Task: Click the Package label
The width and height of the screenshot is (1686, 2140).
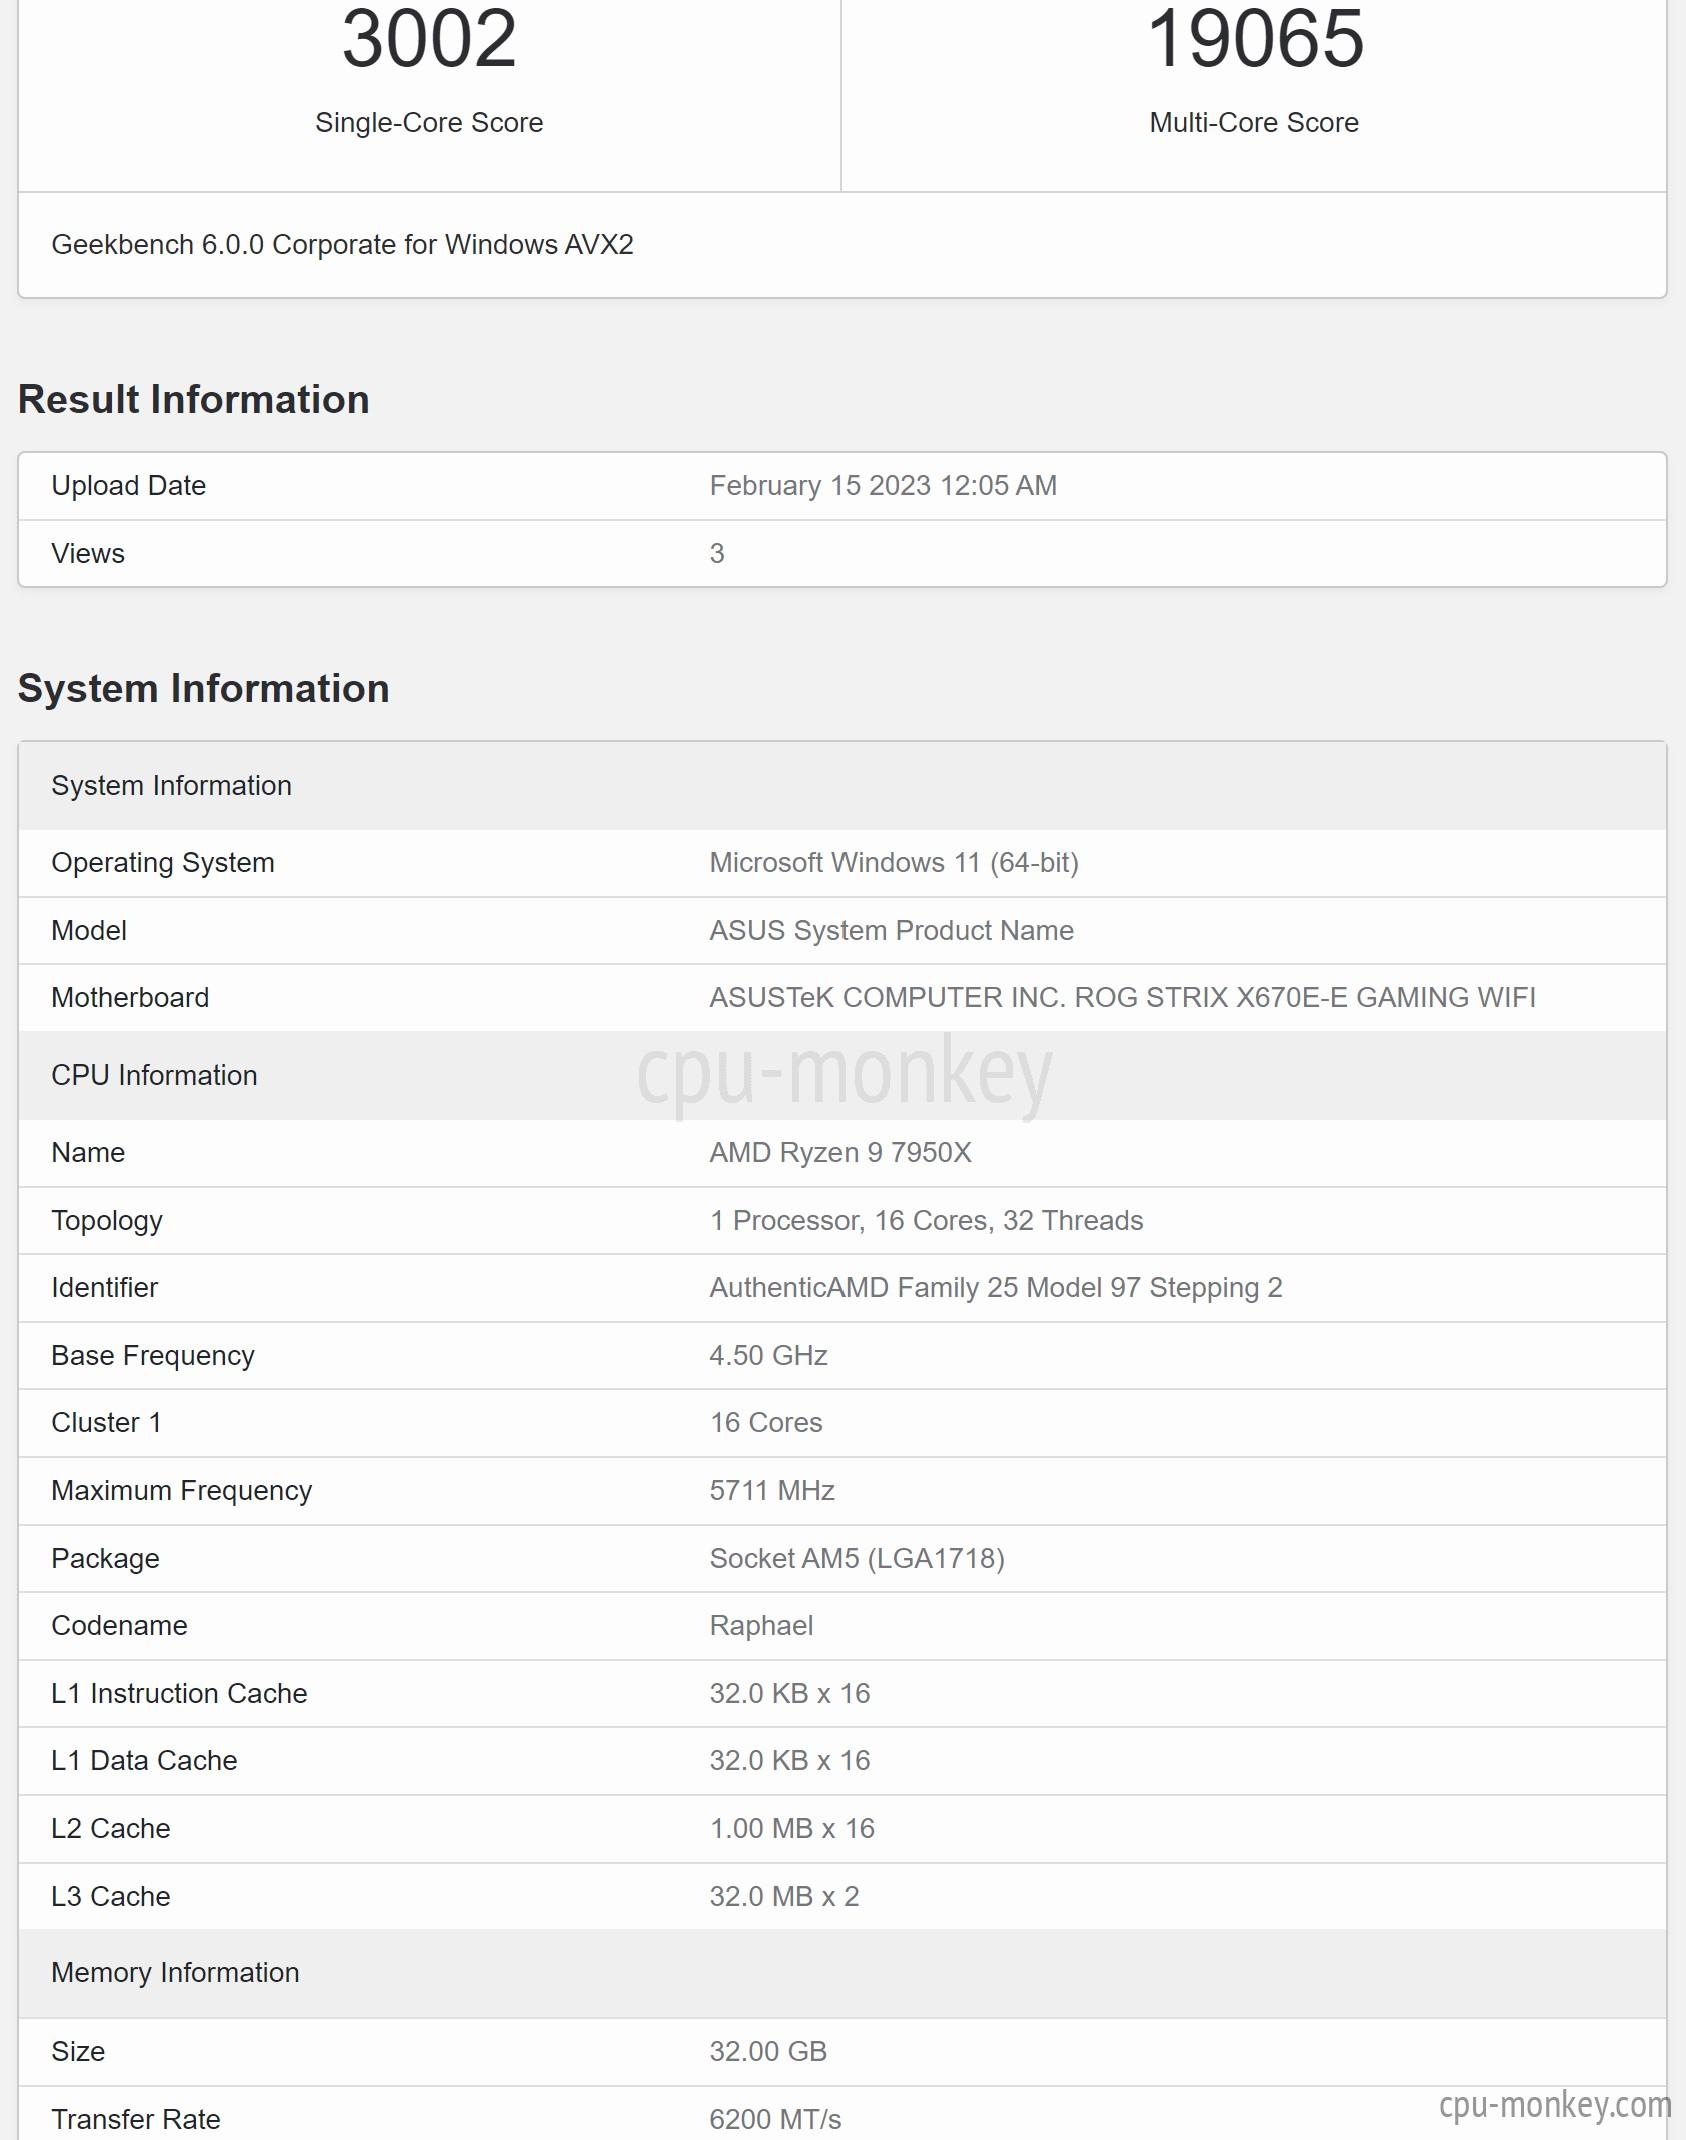Action: [x=105, y=1559]
